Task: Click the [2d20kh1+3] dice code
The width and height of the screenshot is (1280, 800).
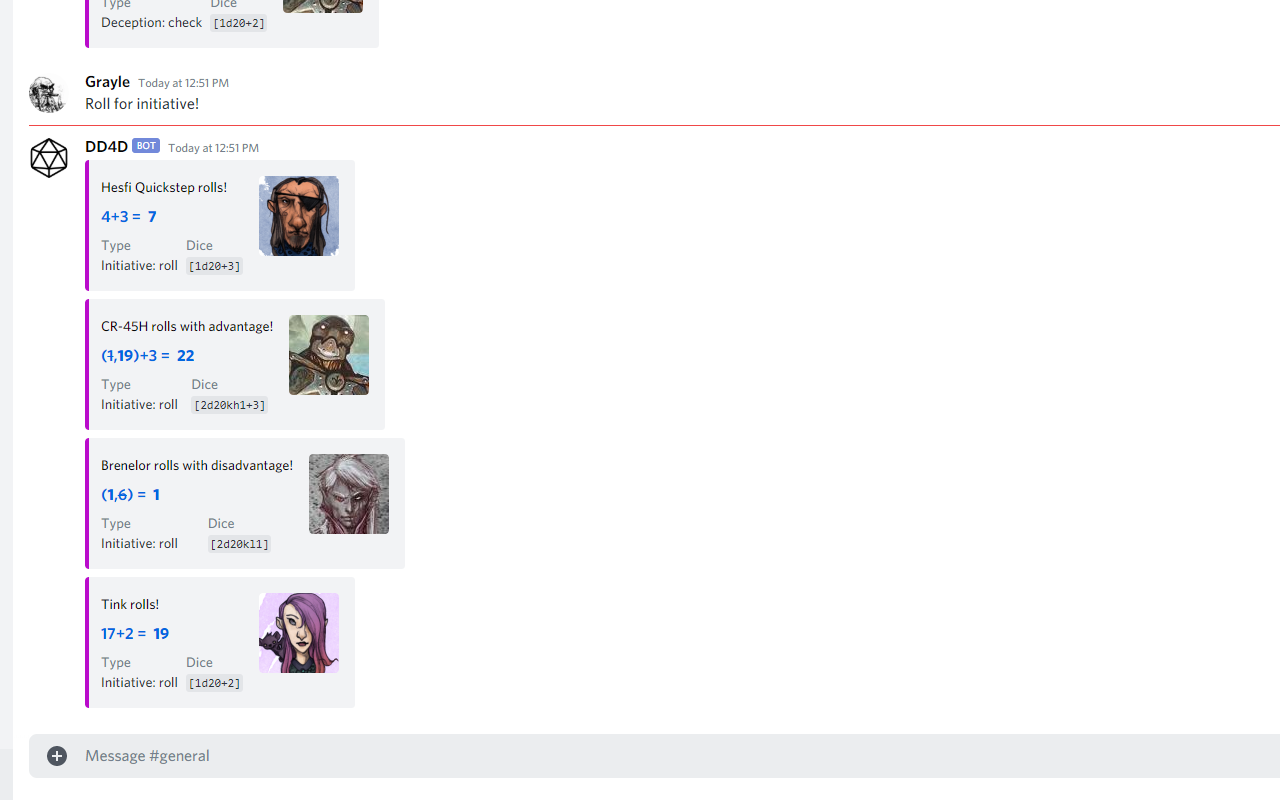Action: [x=230, y=405]
